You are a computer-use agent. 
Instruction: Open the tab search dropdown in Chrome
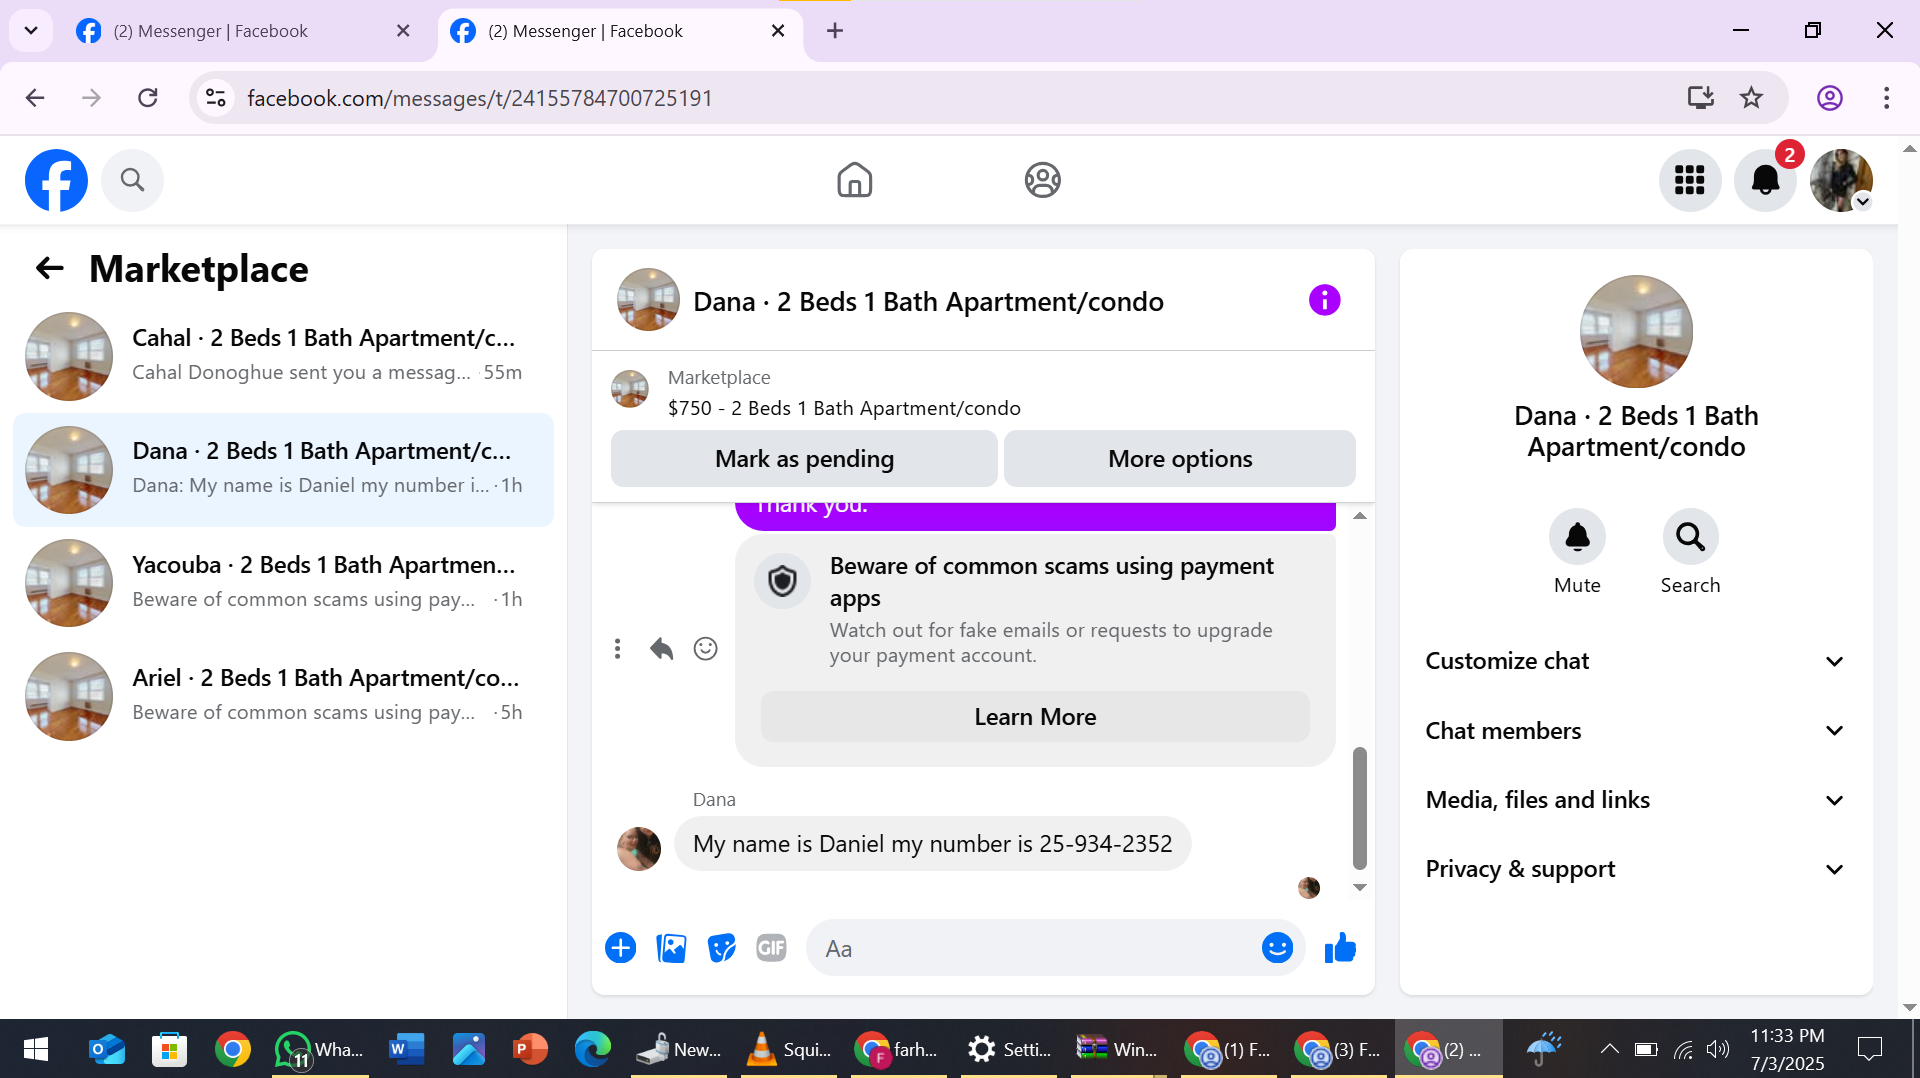click(31, 30)
